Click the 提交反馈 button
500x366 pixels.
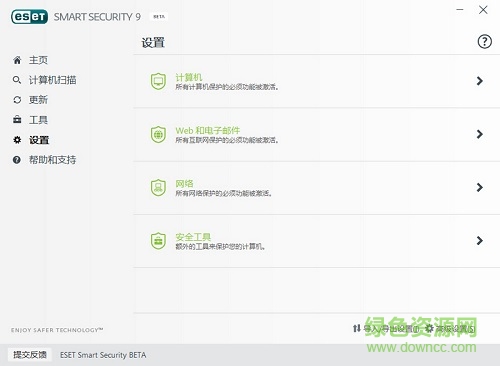pos(30,355)
